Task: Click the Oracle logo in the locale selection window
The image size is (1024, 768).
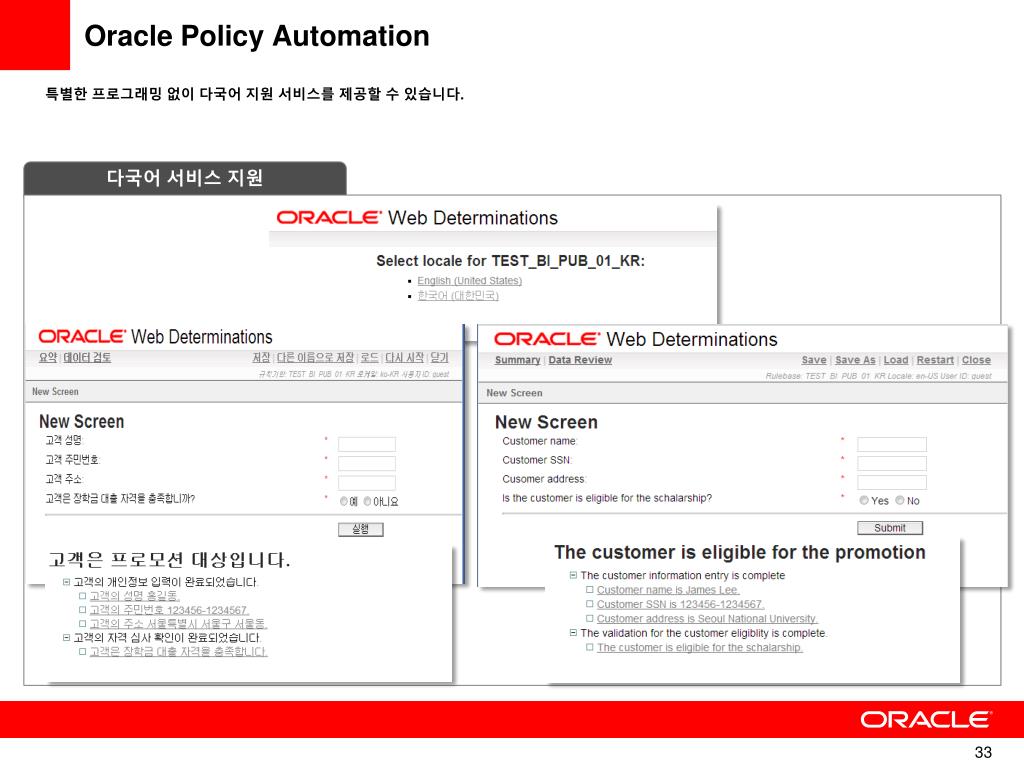Action: pyautogui.click(x=328, y=217)
